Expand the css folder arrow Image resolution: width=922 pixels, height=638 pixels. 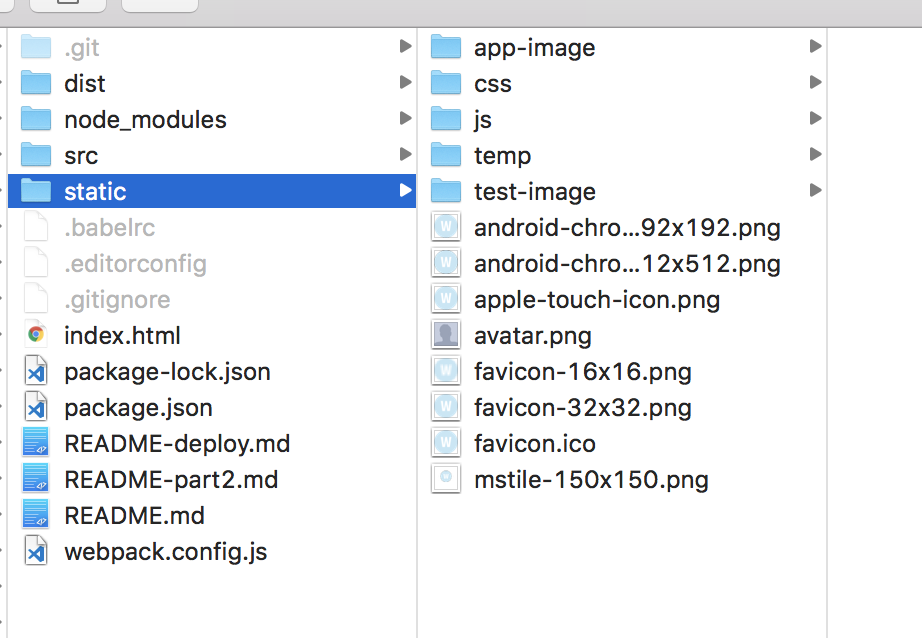tap(815, 83)
